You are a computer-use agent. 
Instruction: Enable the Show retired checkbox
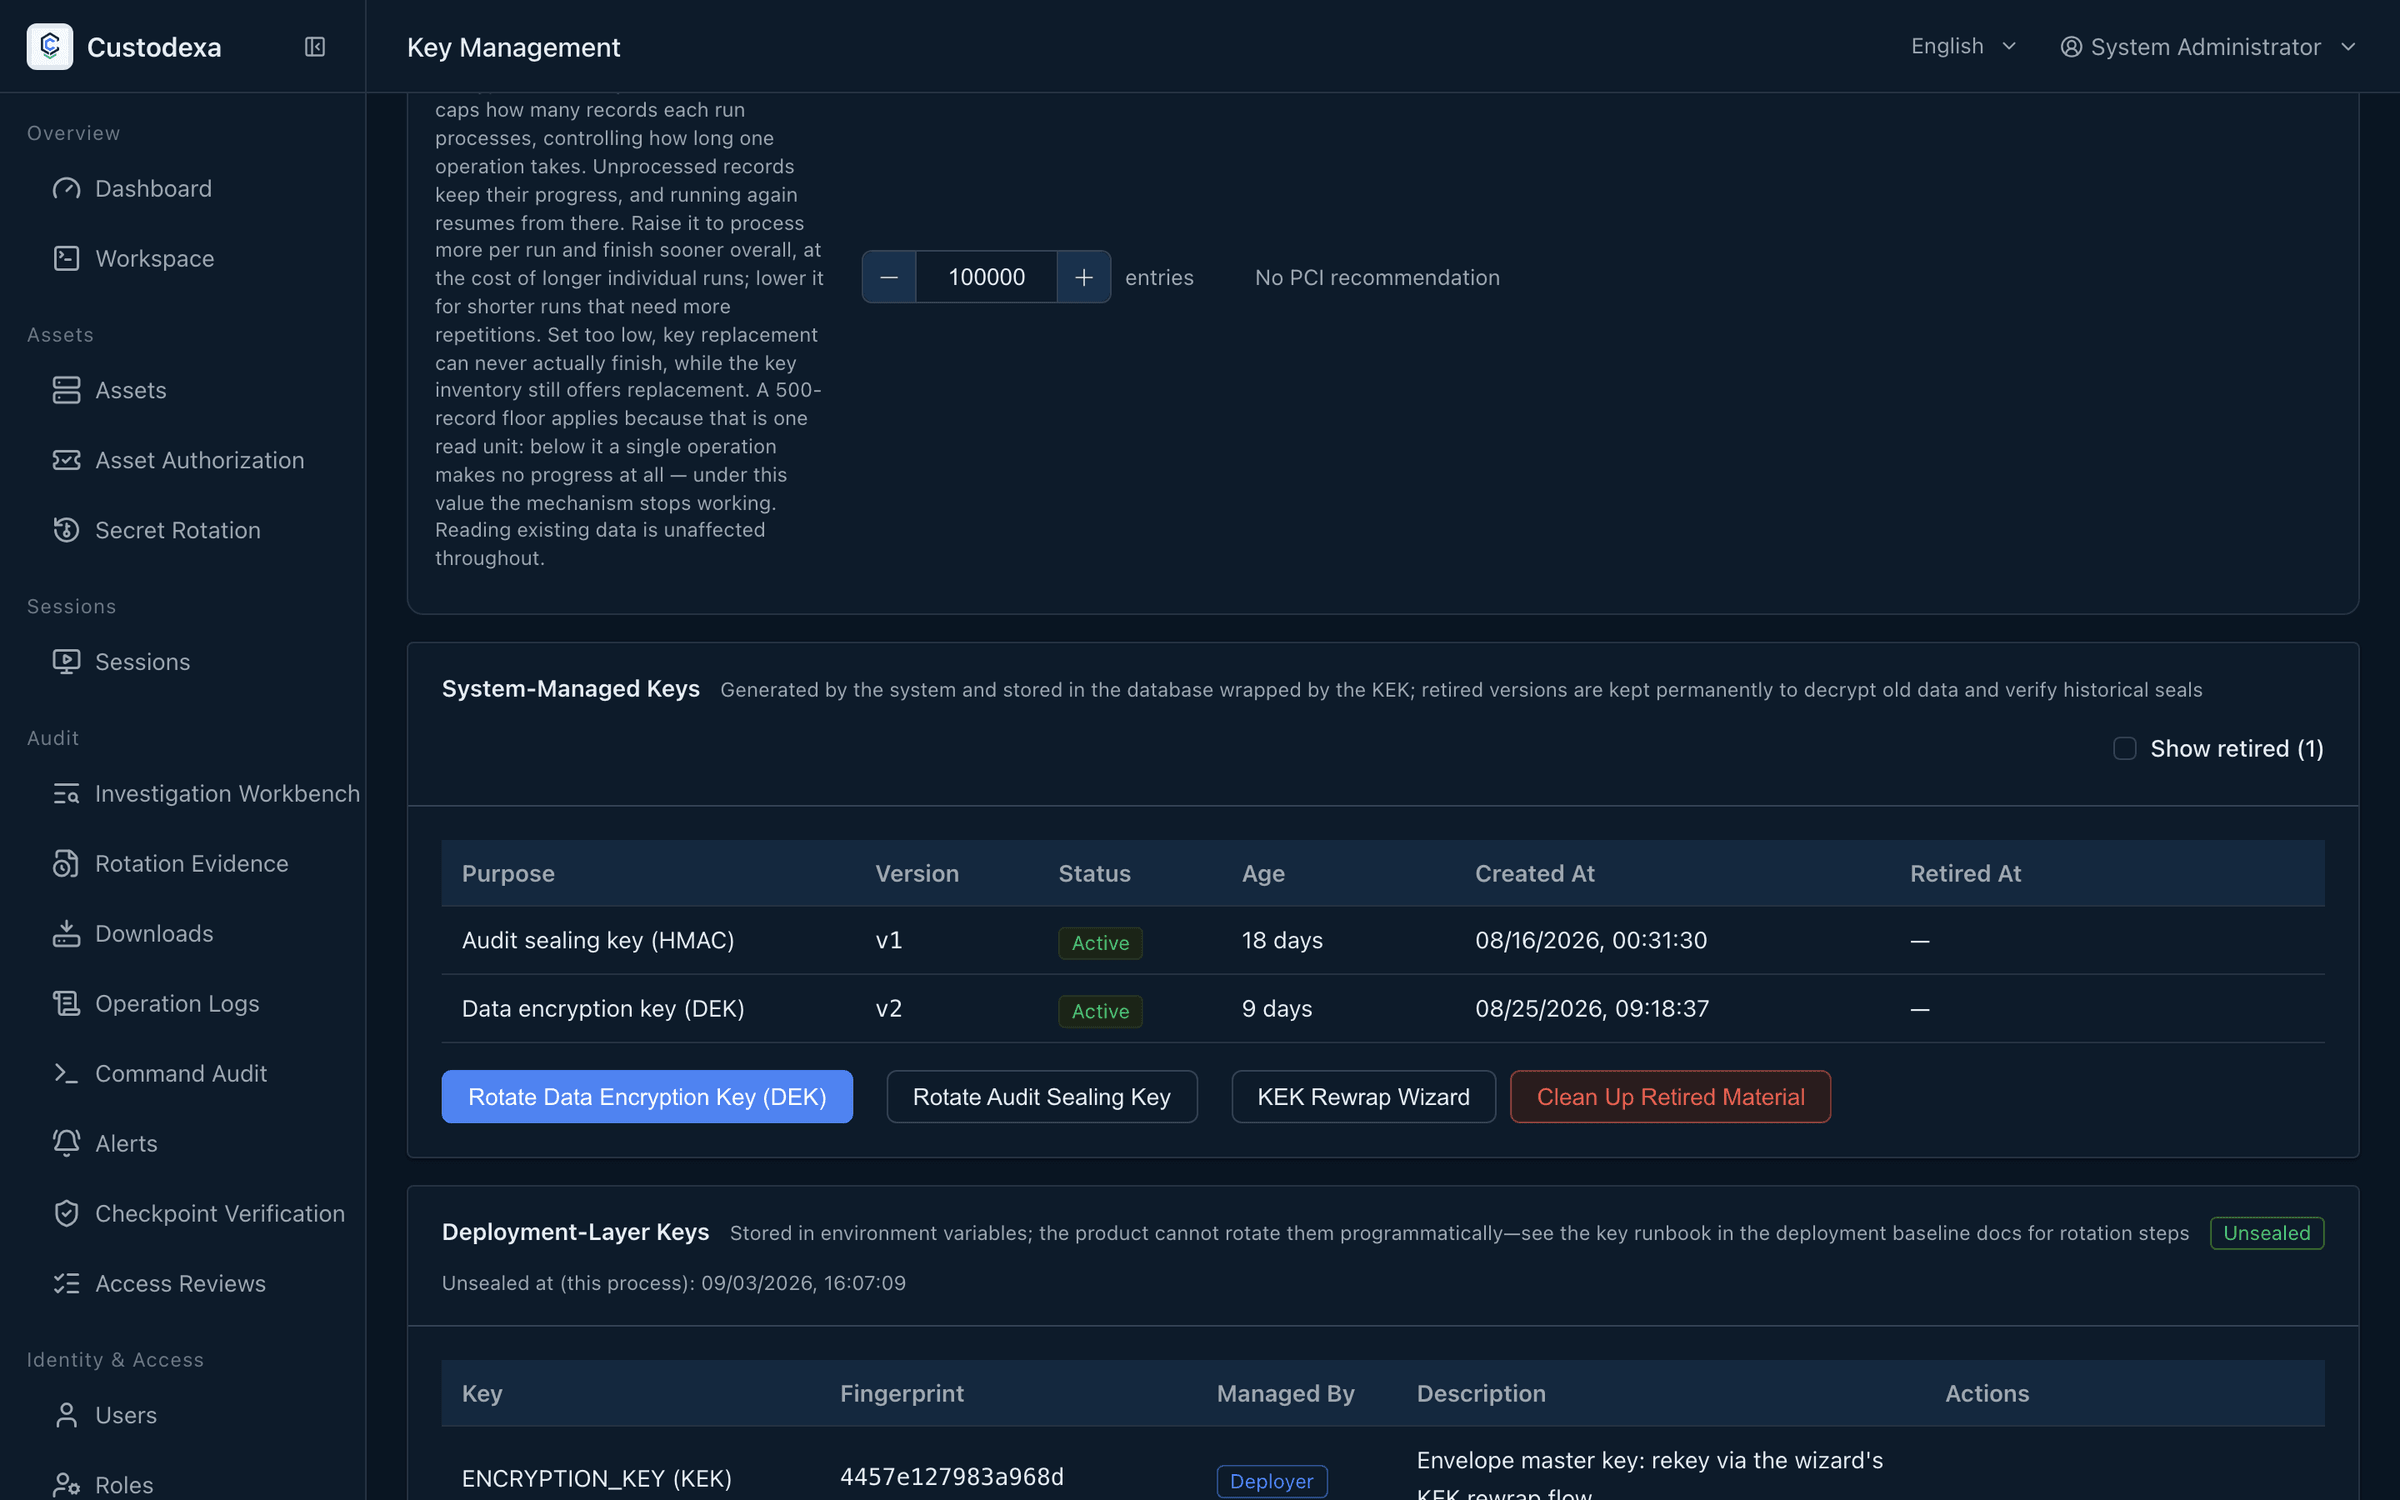click(2125, 748)
